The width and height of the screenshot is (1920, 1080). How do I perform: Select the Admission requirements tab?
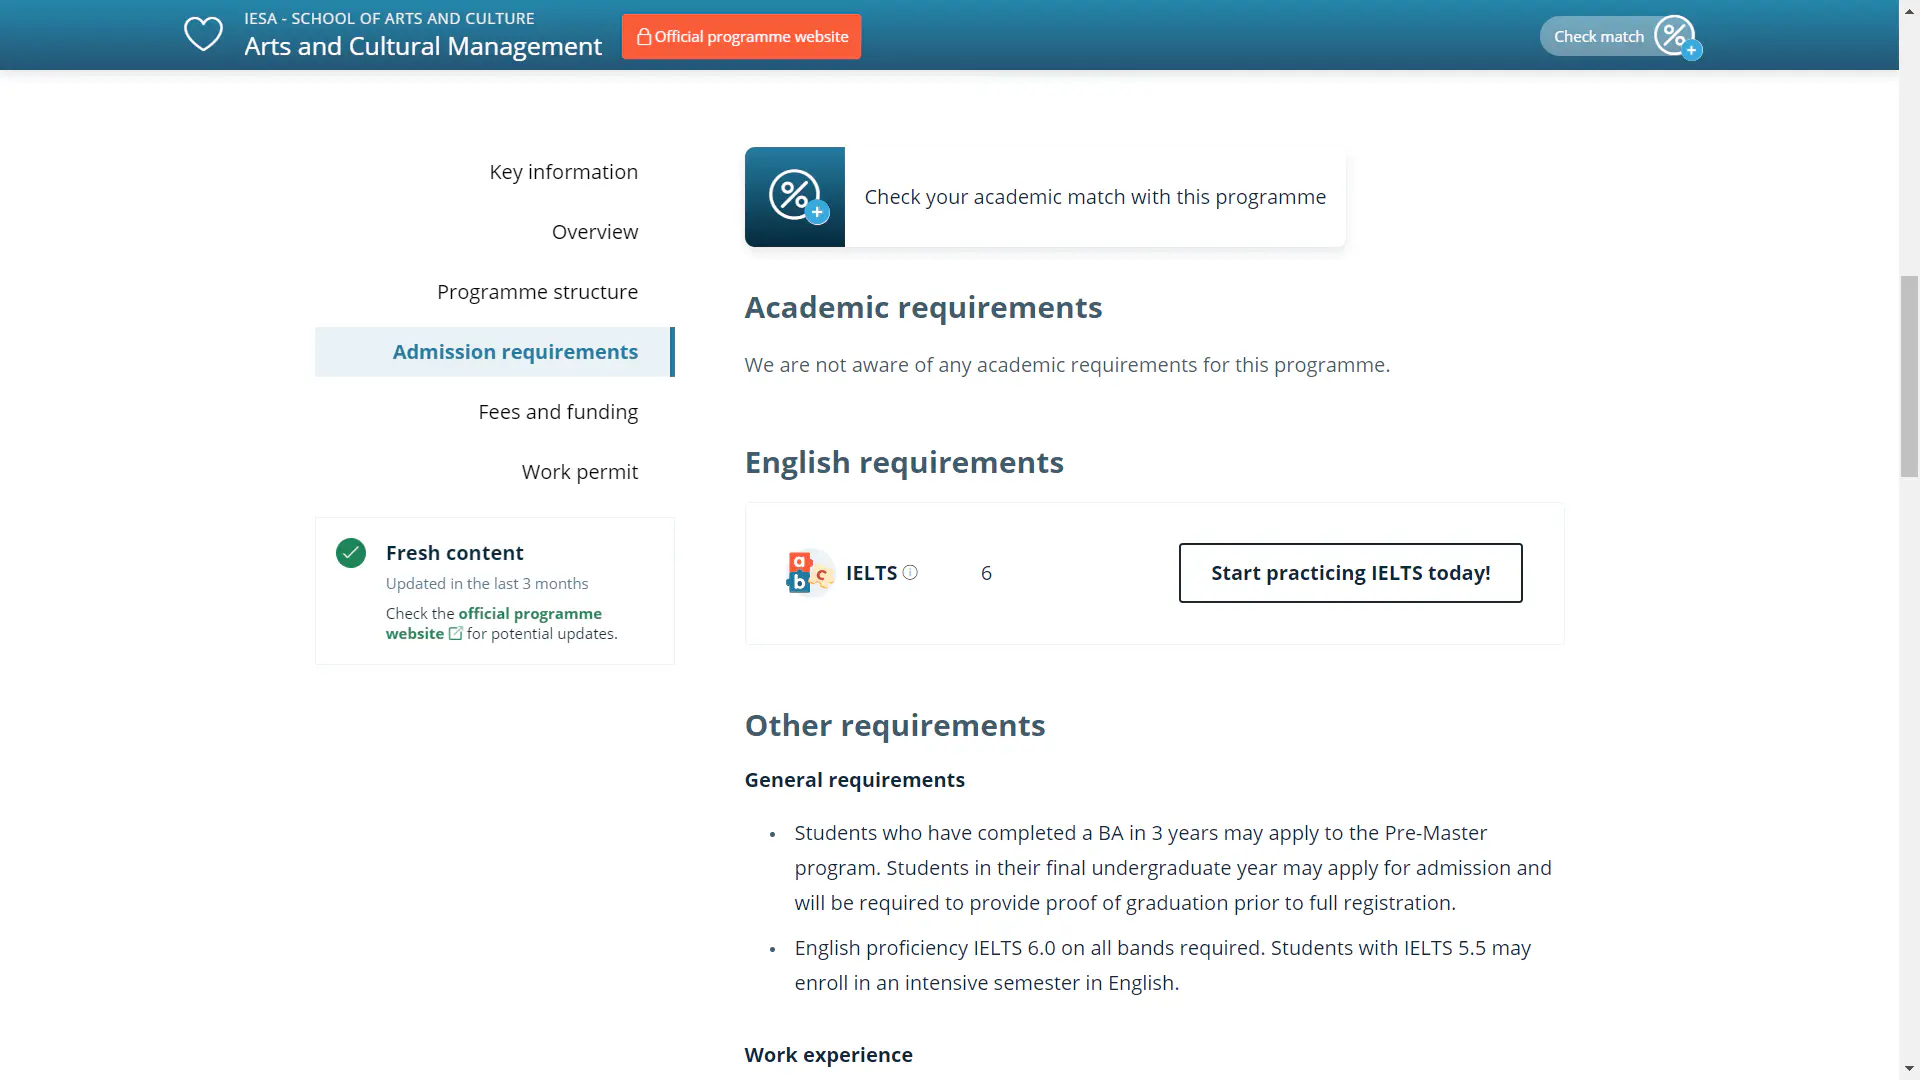514,351
